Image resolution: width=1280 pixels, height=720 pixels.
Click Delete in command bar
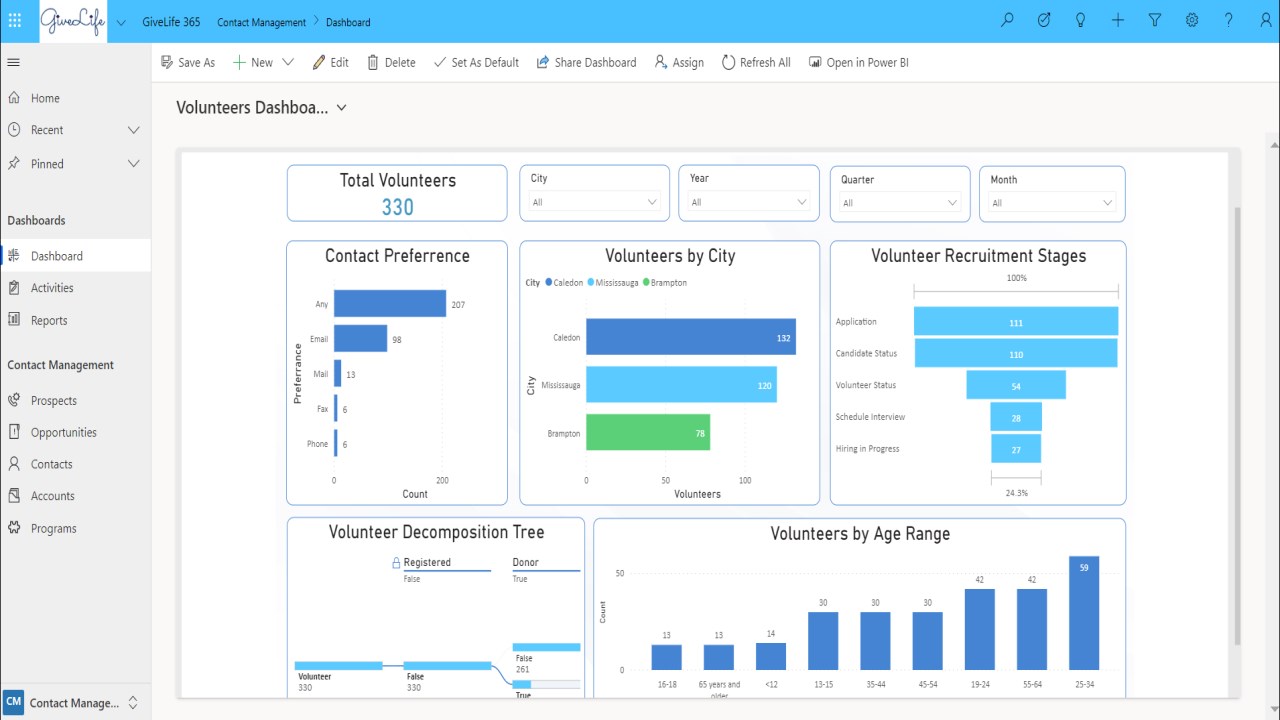click(391, 62)
